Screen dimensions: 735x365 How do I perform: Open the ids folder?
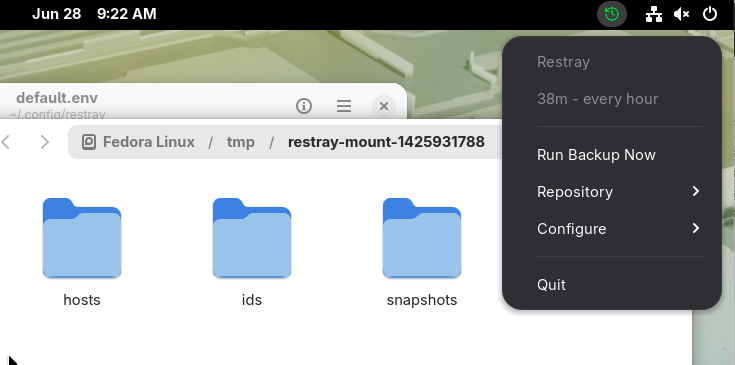coord(252,238)
